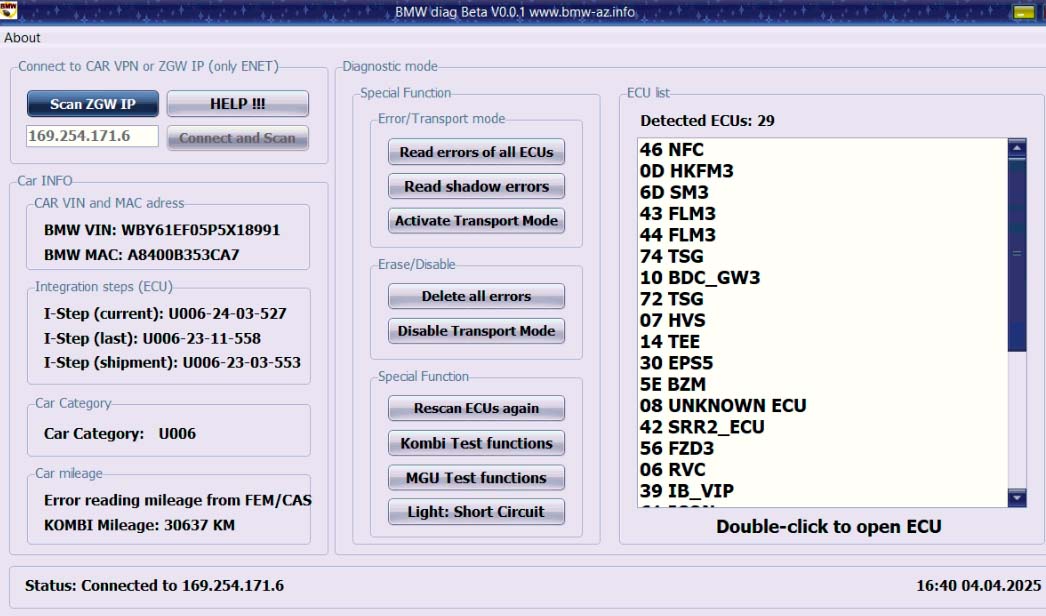Click I-Step (shipment) value
Image resolution: width=1046 pixels, height=616 pixels.
point(241,362)
